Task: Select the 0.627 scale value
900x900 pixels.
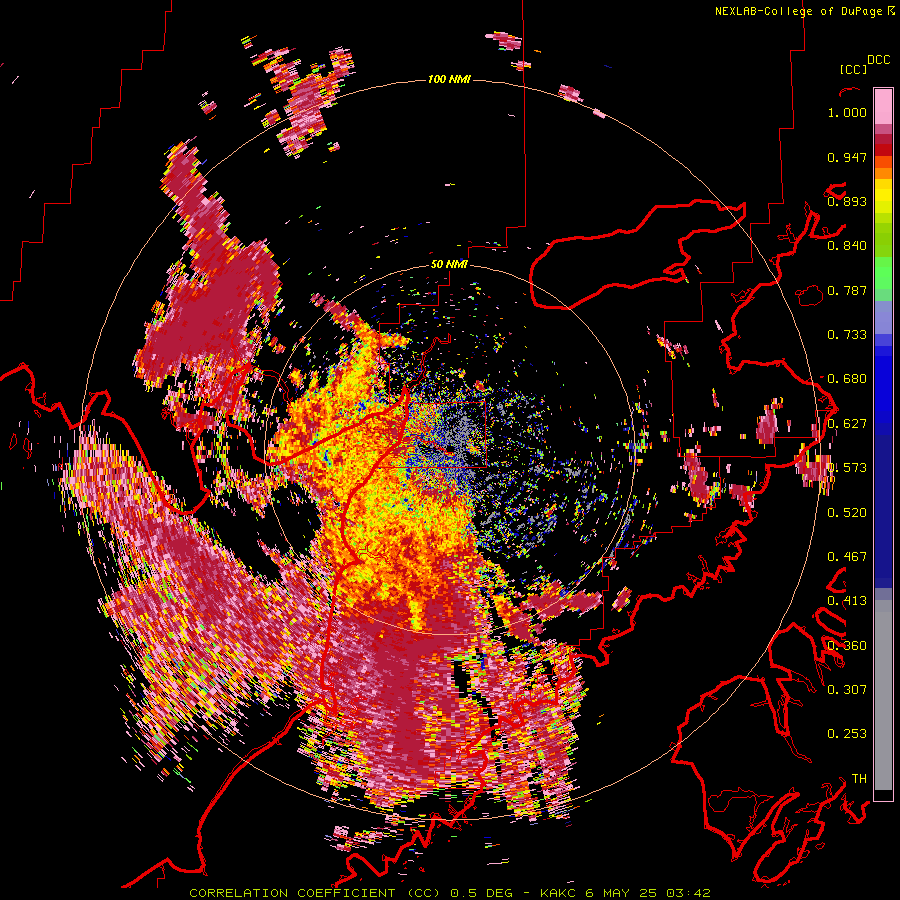Action: 847,424
